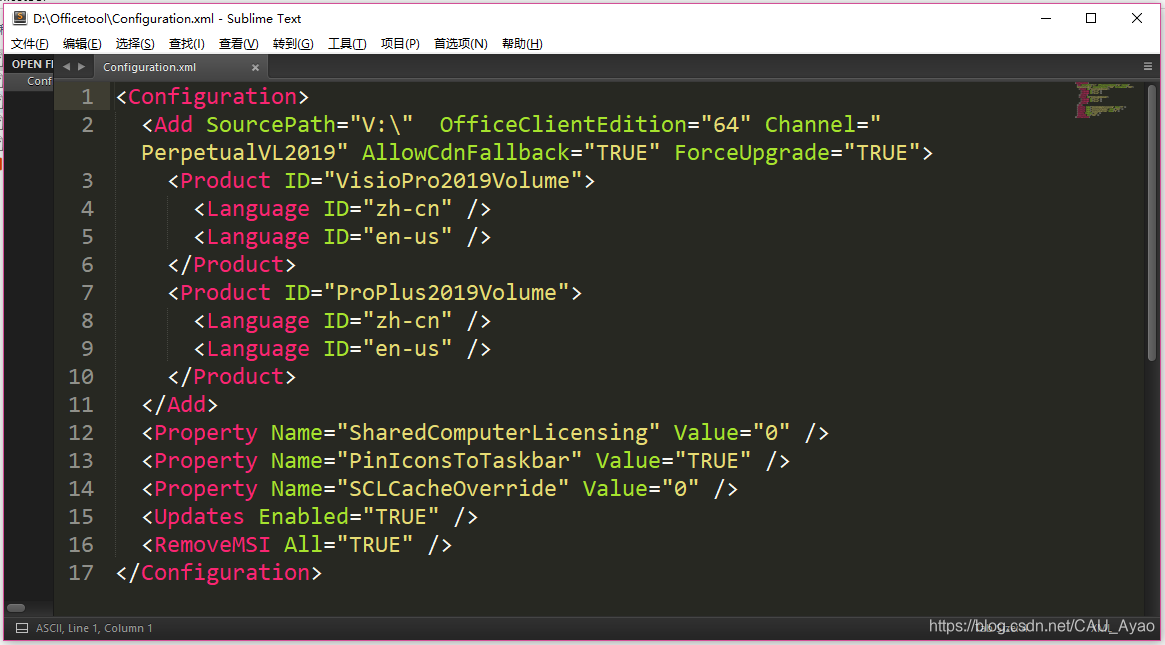Click the next tab arrow

tap(82, 67)
